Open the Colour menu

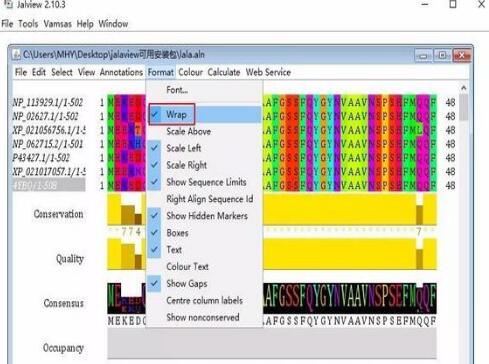tap(191, 72)
